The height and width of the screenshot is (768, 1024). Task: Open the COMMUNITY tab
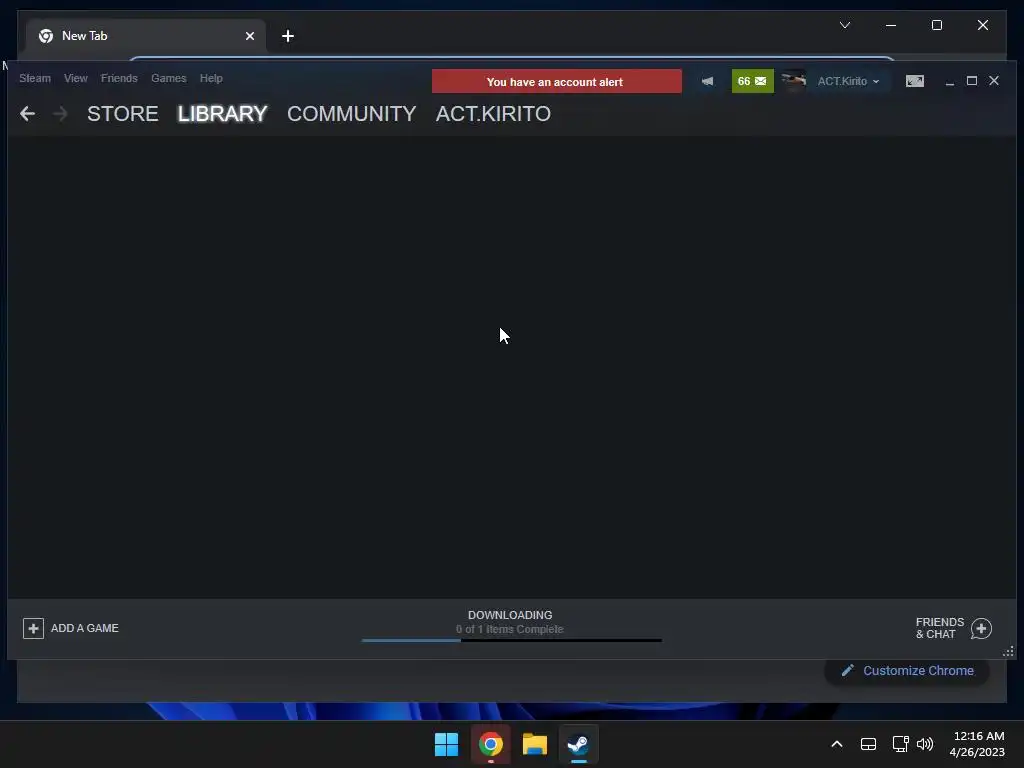(351, 114)
